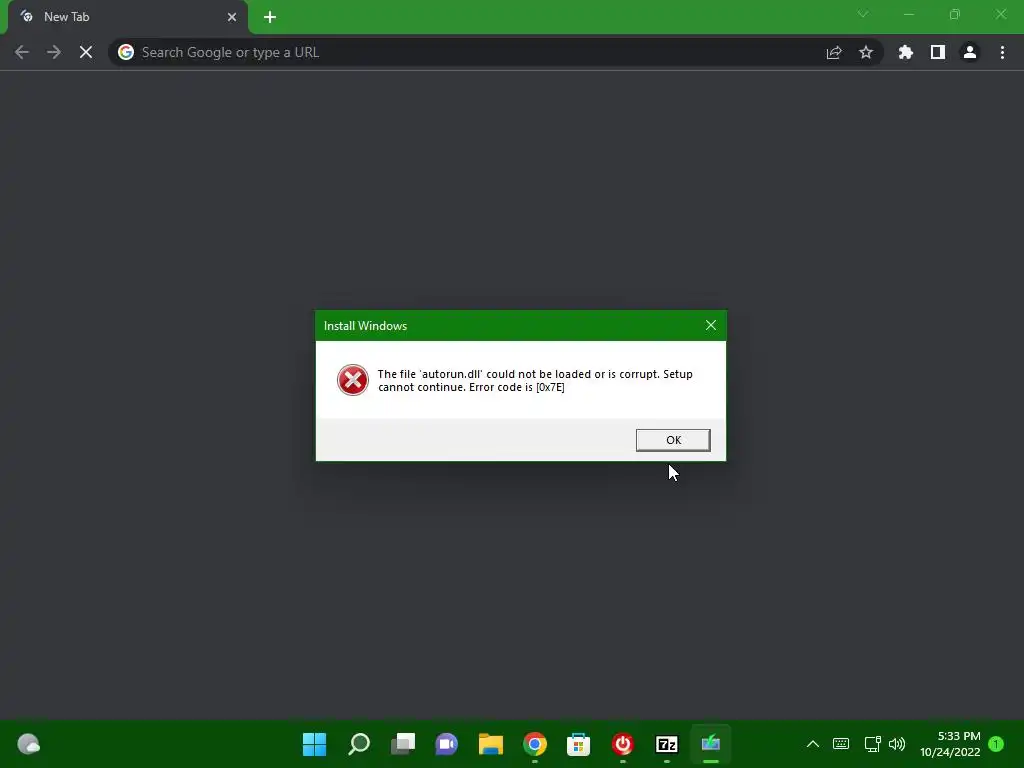Share this page from the address bar
Viewport: 1024px width, 768px height.
[x=834, y=52]
